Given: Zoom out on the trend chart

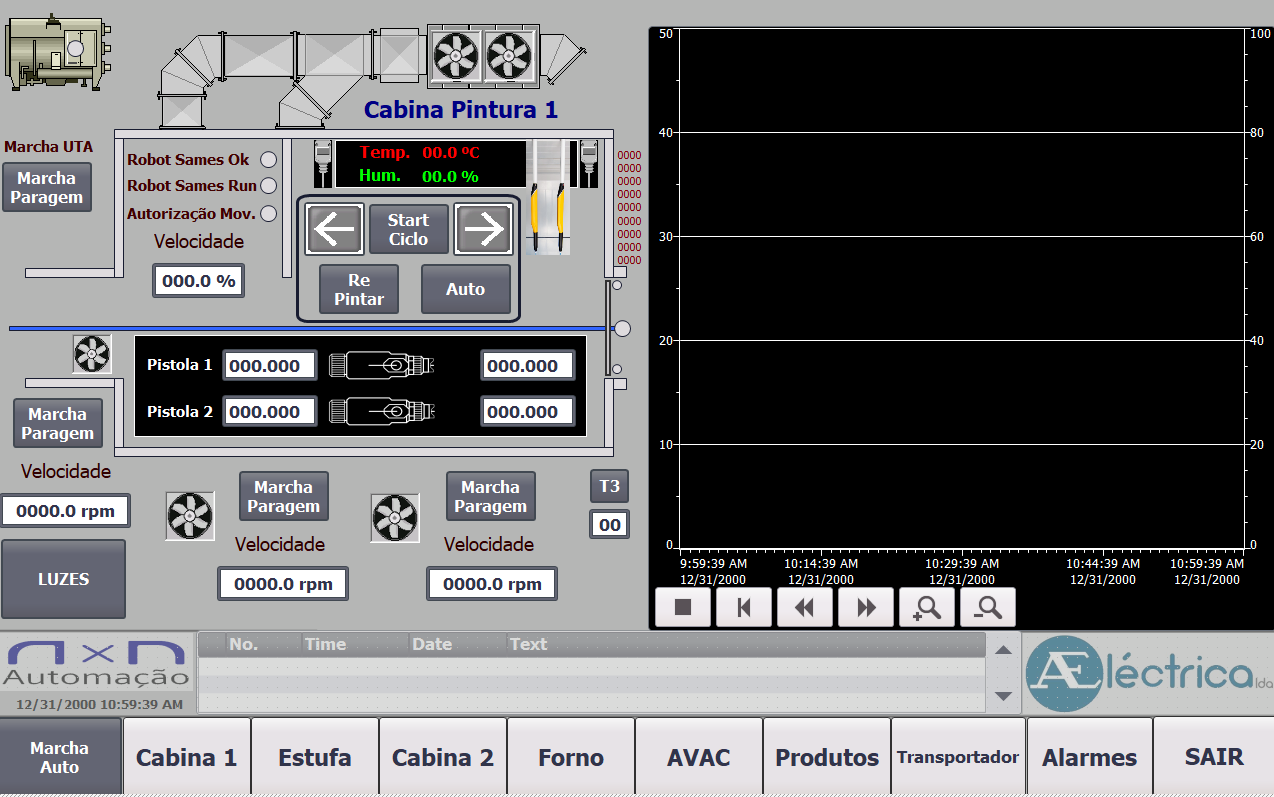Looking at the screenshot, I should (987, 607).
